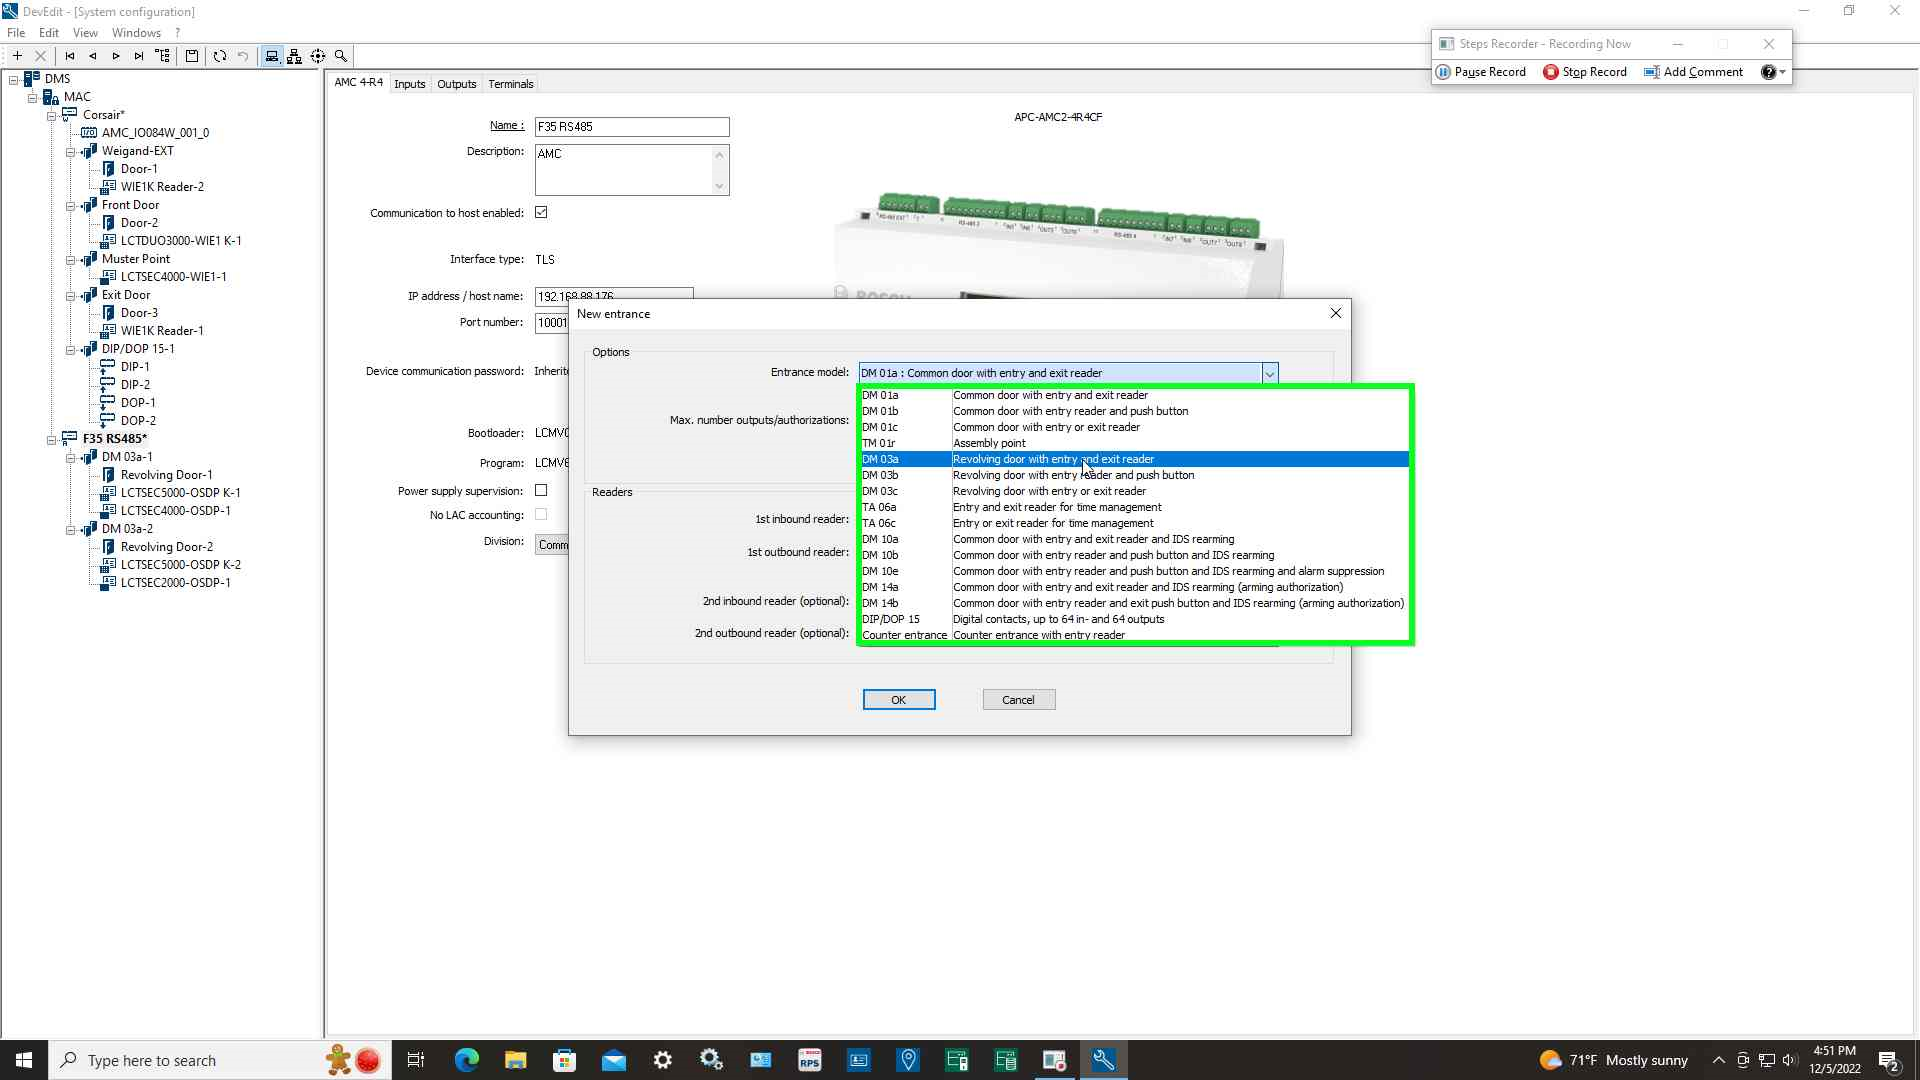The width and height of the screenshot is (1920, 1080).
Task: Click the search magnifier toolbar icon
Action: pos(341,56)
